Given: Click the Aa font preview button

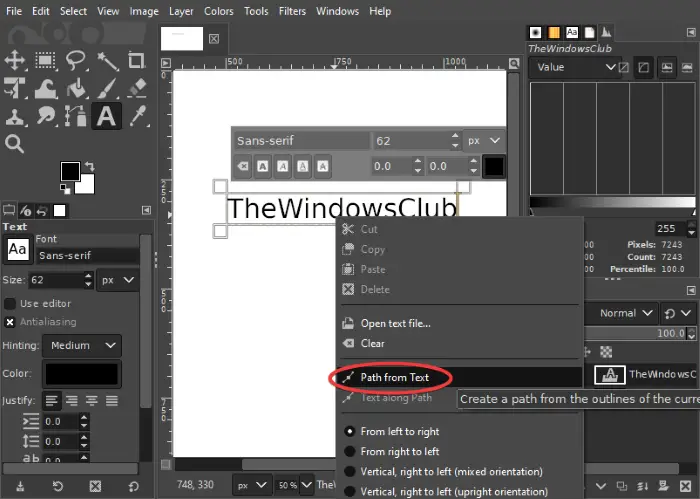Looking at the screenshot, I should click(18, 249).
